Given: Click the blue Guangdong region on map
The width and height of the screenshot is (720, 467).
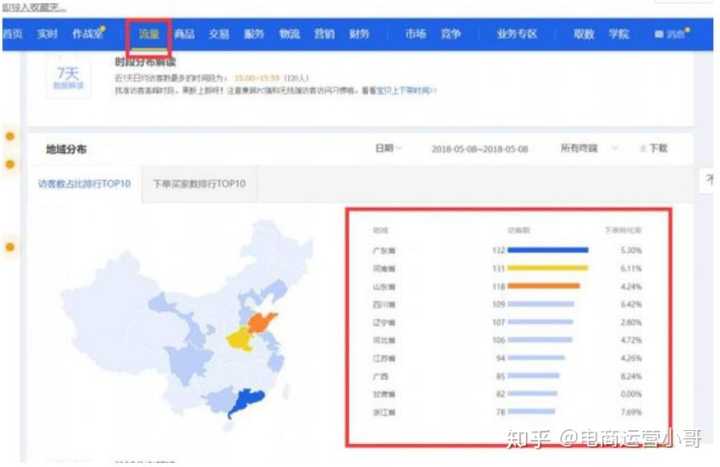Looking at the screenshot, I should (x=244, y=402).
